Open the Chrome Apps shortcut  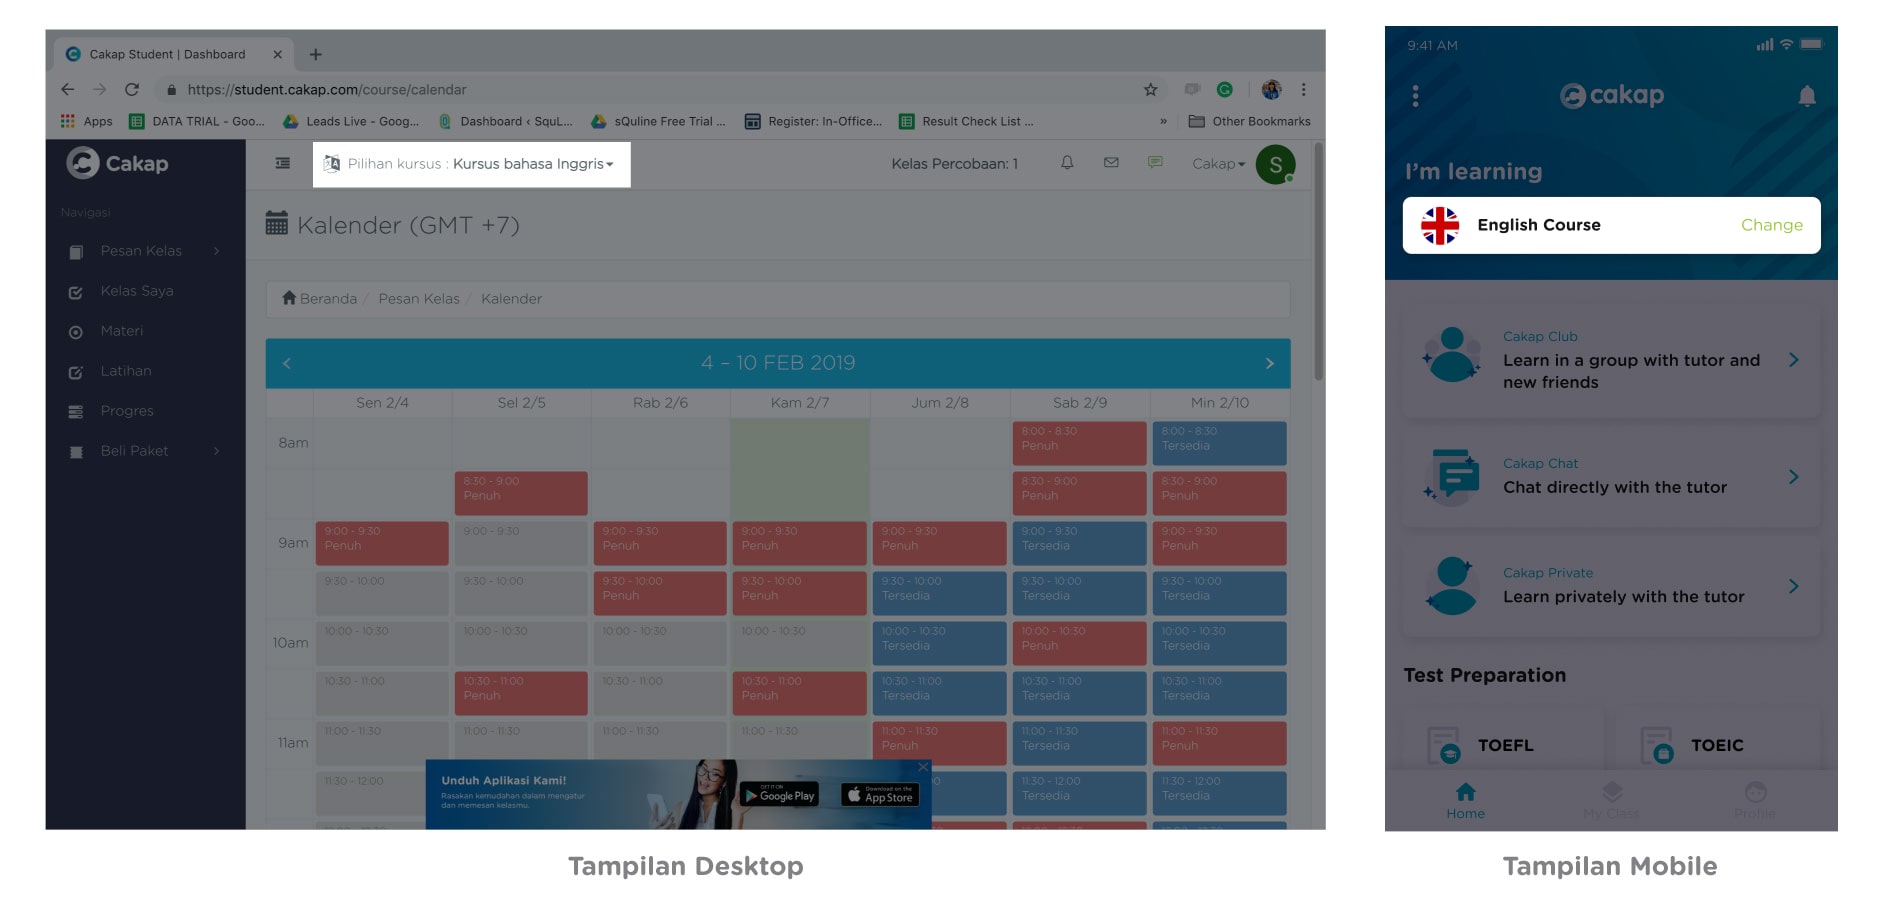point(87,121)
